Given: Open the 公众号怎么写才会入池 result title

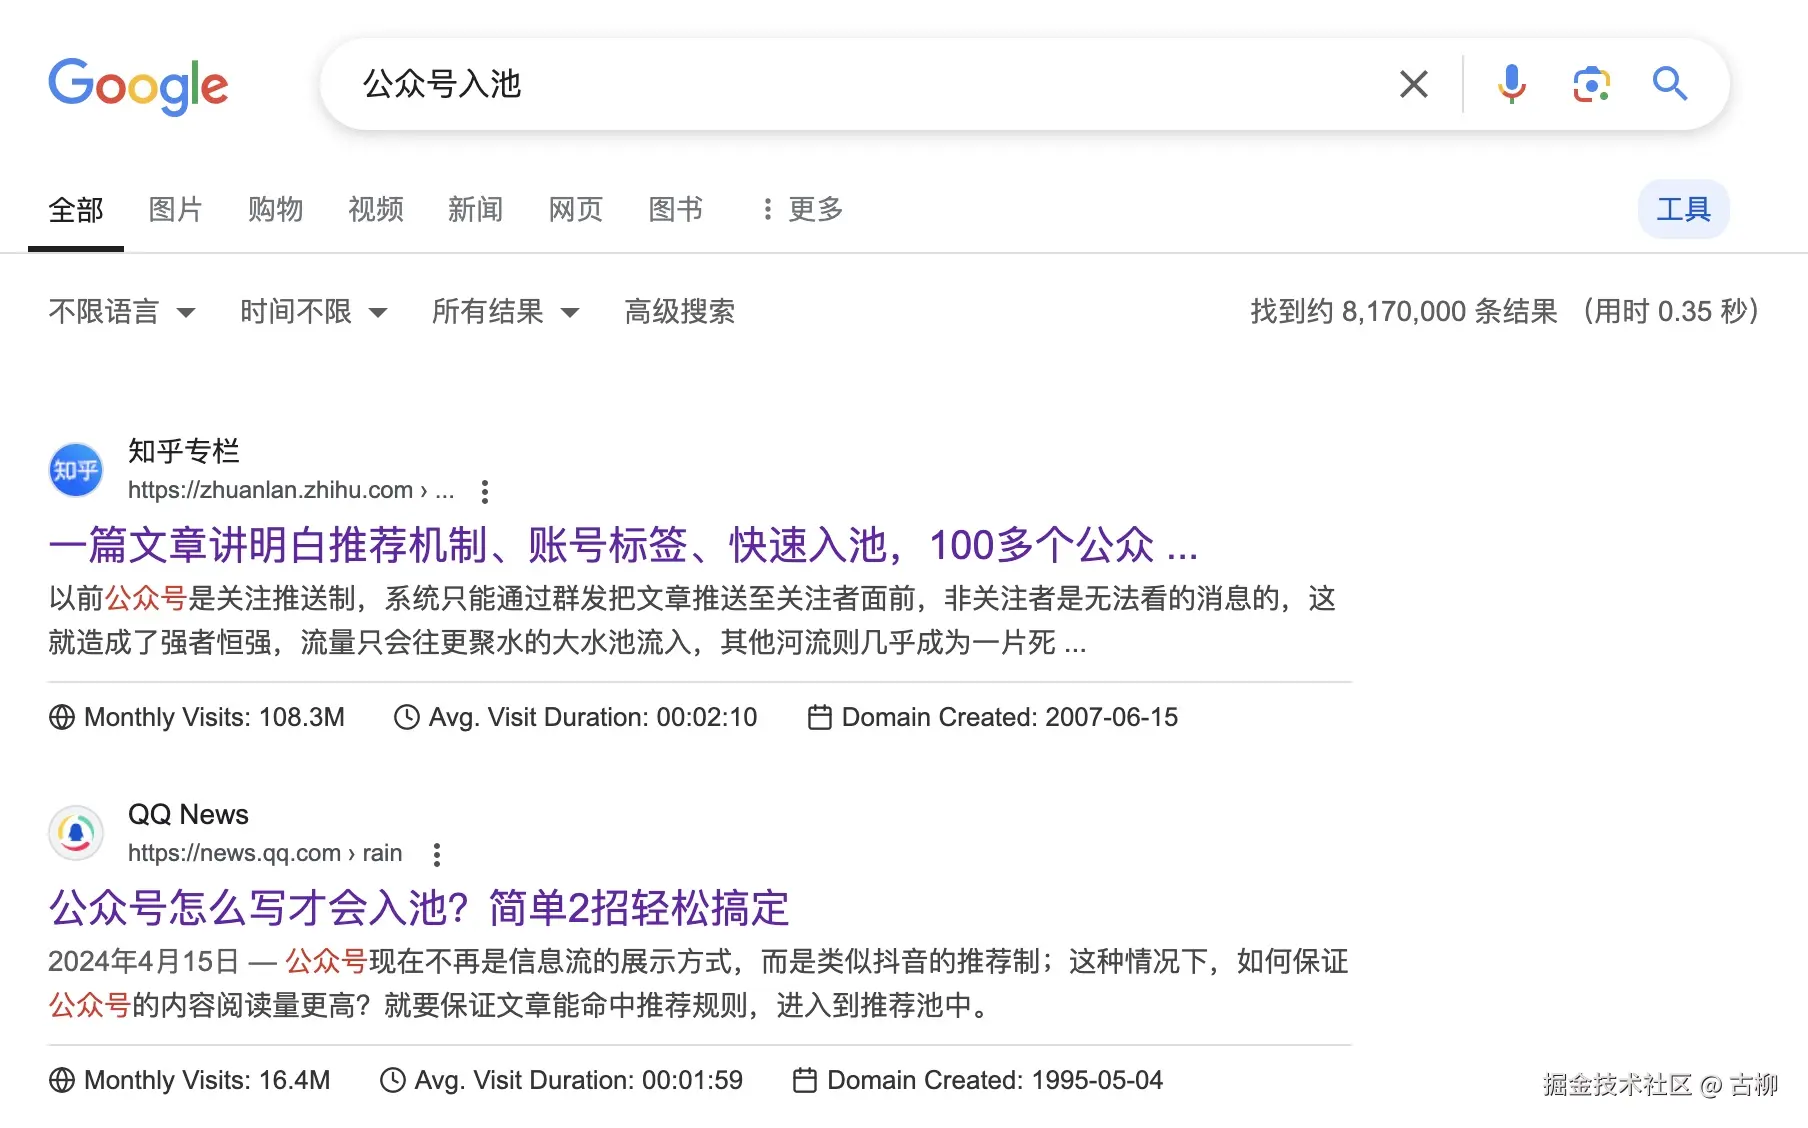Looking at the screenshot, I should point(419,908).
